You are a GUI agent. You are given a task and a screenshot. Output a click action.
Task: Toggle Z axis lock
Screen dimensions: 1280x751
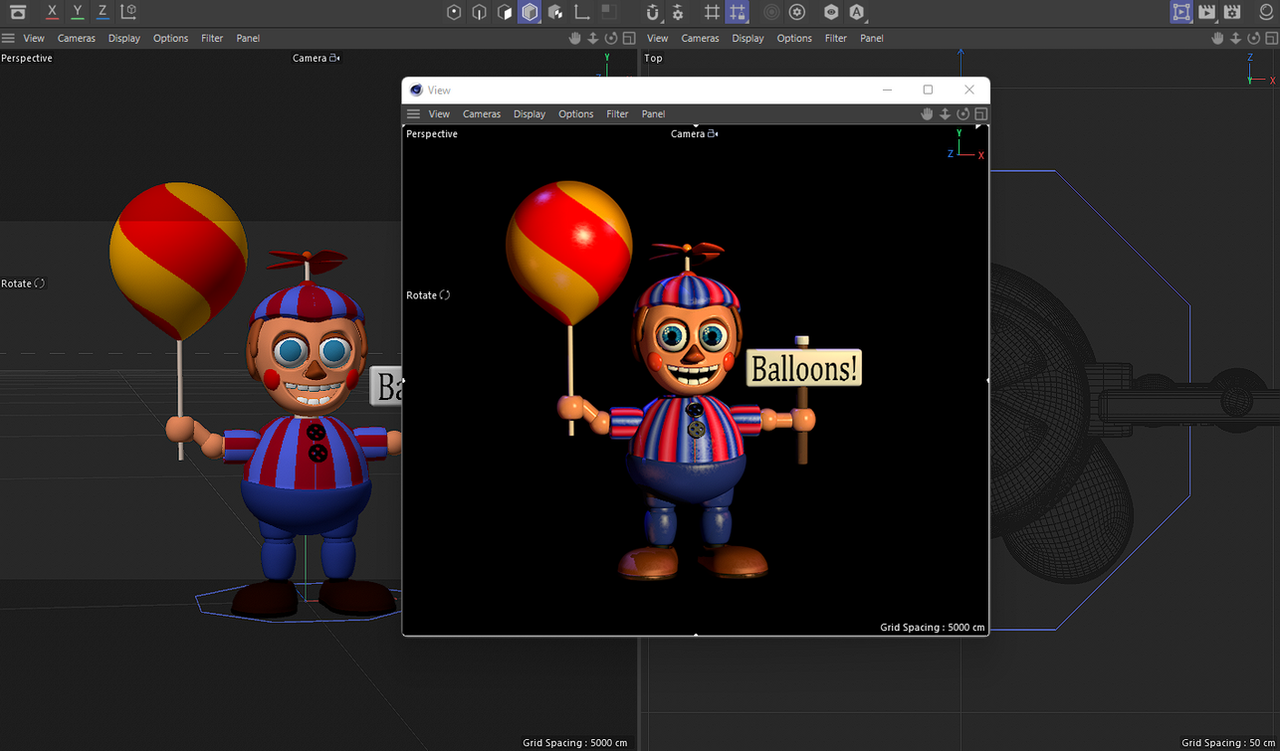coord(102,12)
